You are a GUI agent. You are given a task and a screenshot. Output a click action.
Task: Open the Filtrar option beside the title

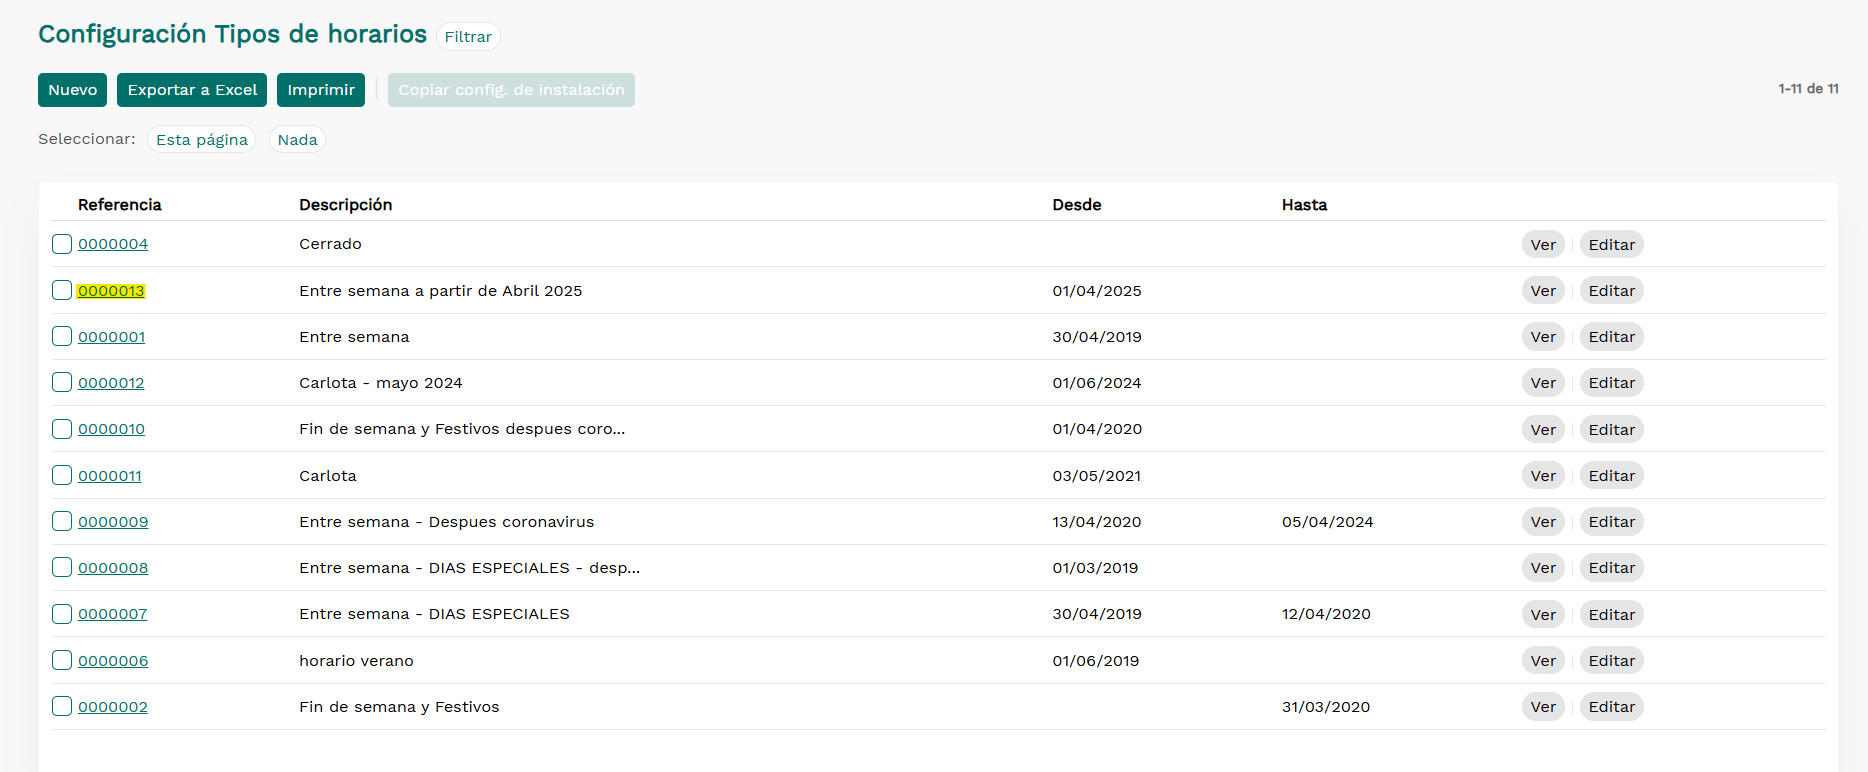pos(468,37)
